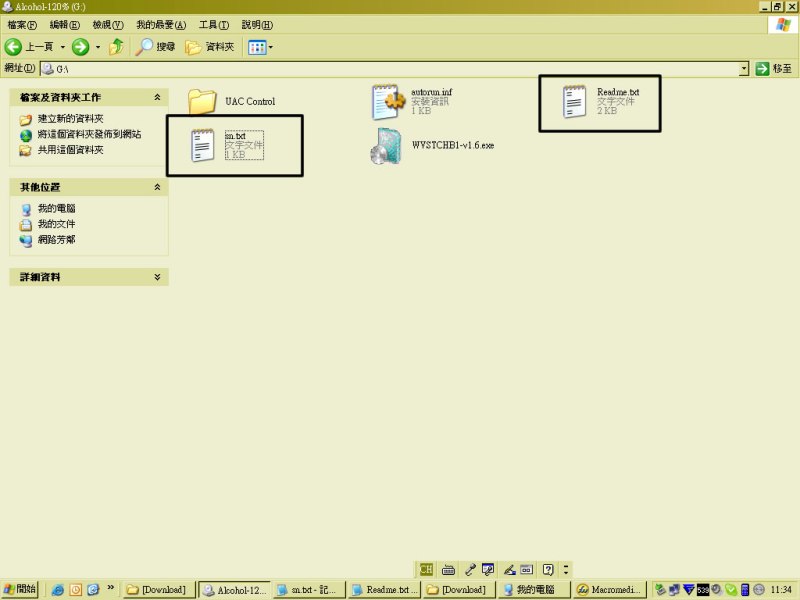Click the language bar help question icon
The image size is (800, 600).
548,569
